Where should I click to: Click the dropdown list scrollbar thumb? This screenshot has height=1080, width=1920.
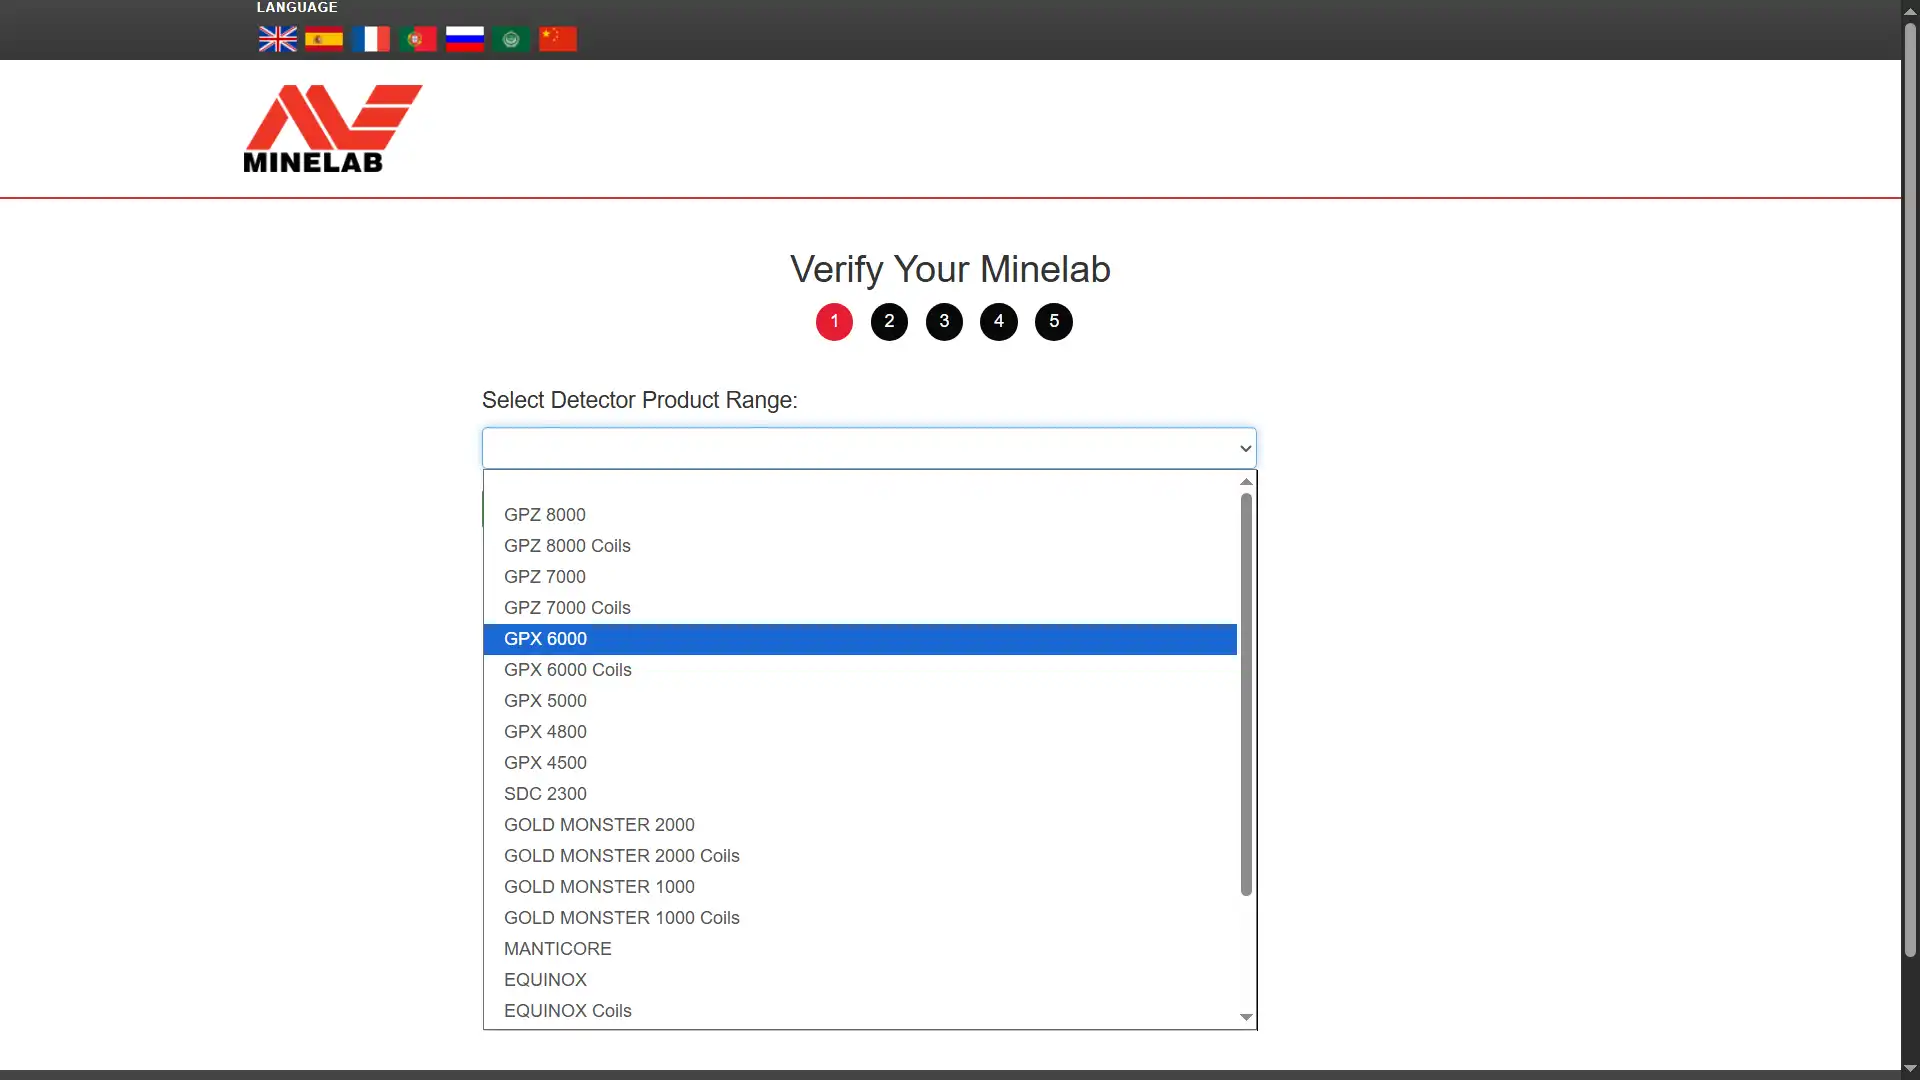coord(1246,694)
